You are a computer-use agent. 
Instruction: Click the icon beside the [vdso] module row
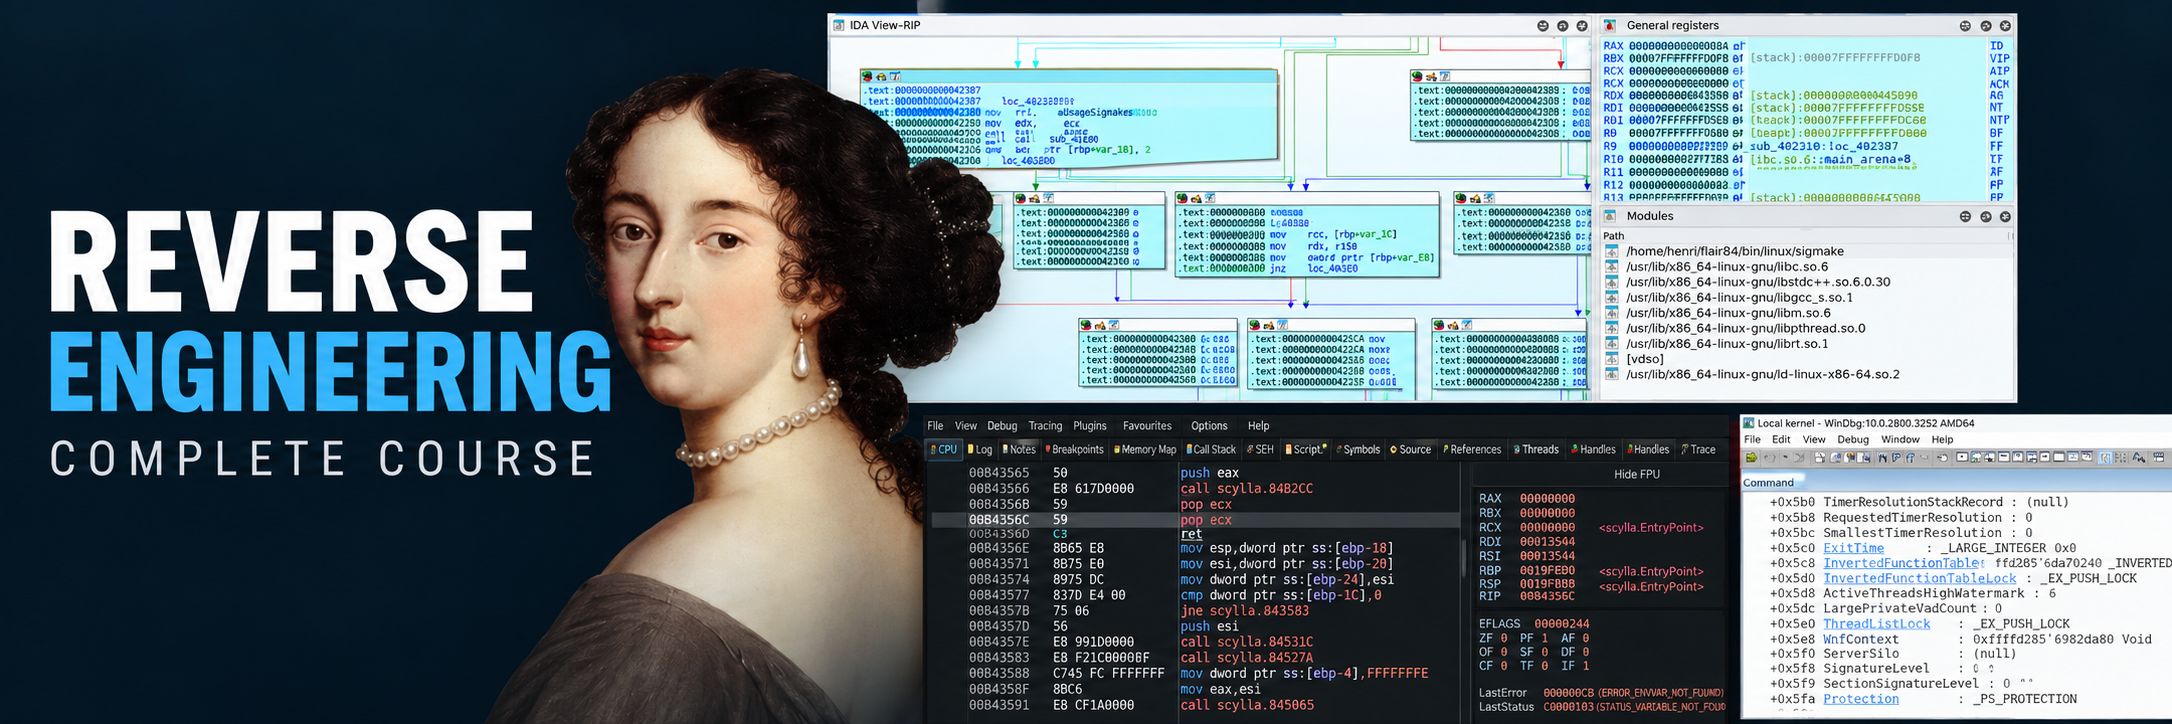pos(1611,359)
